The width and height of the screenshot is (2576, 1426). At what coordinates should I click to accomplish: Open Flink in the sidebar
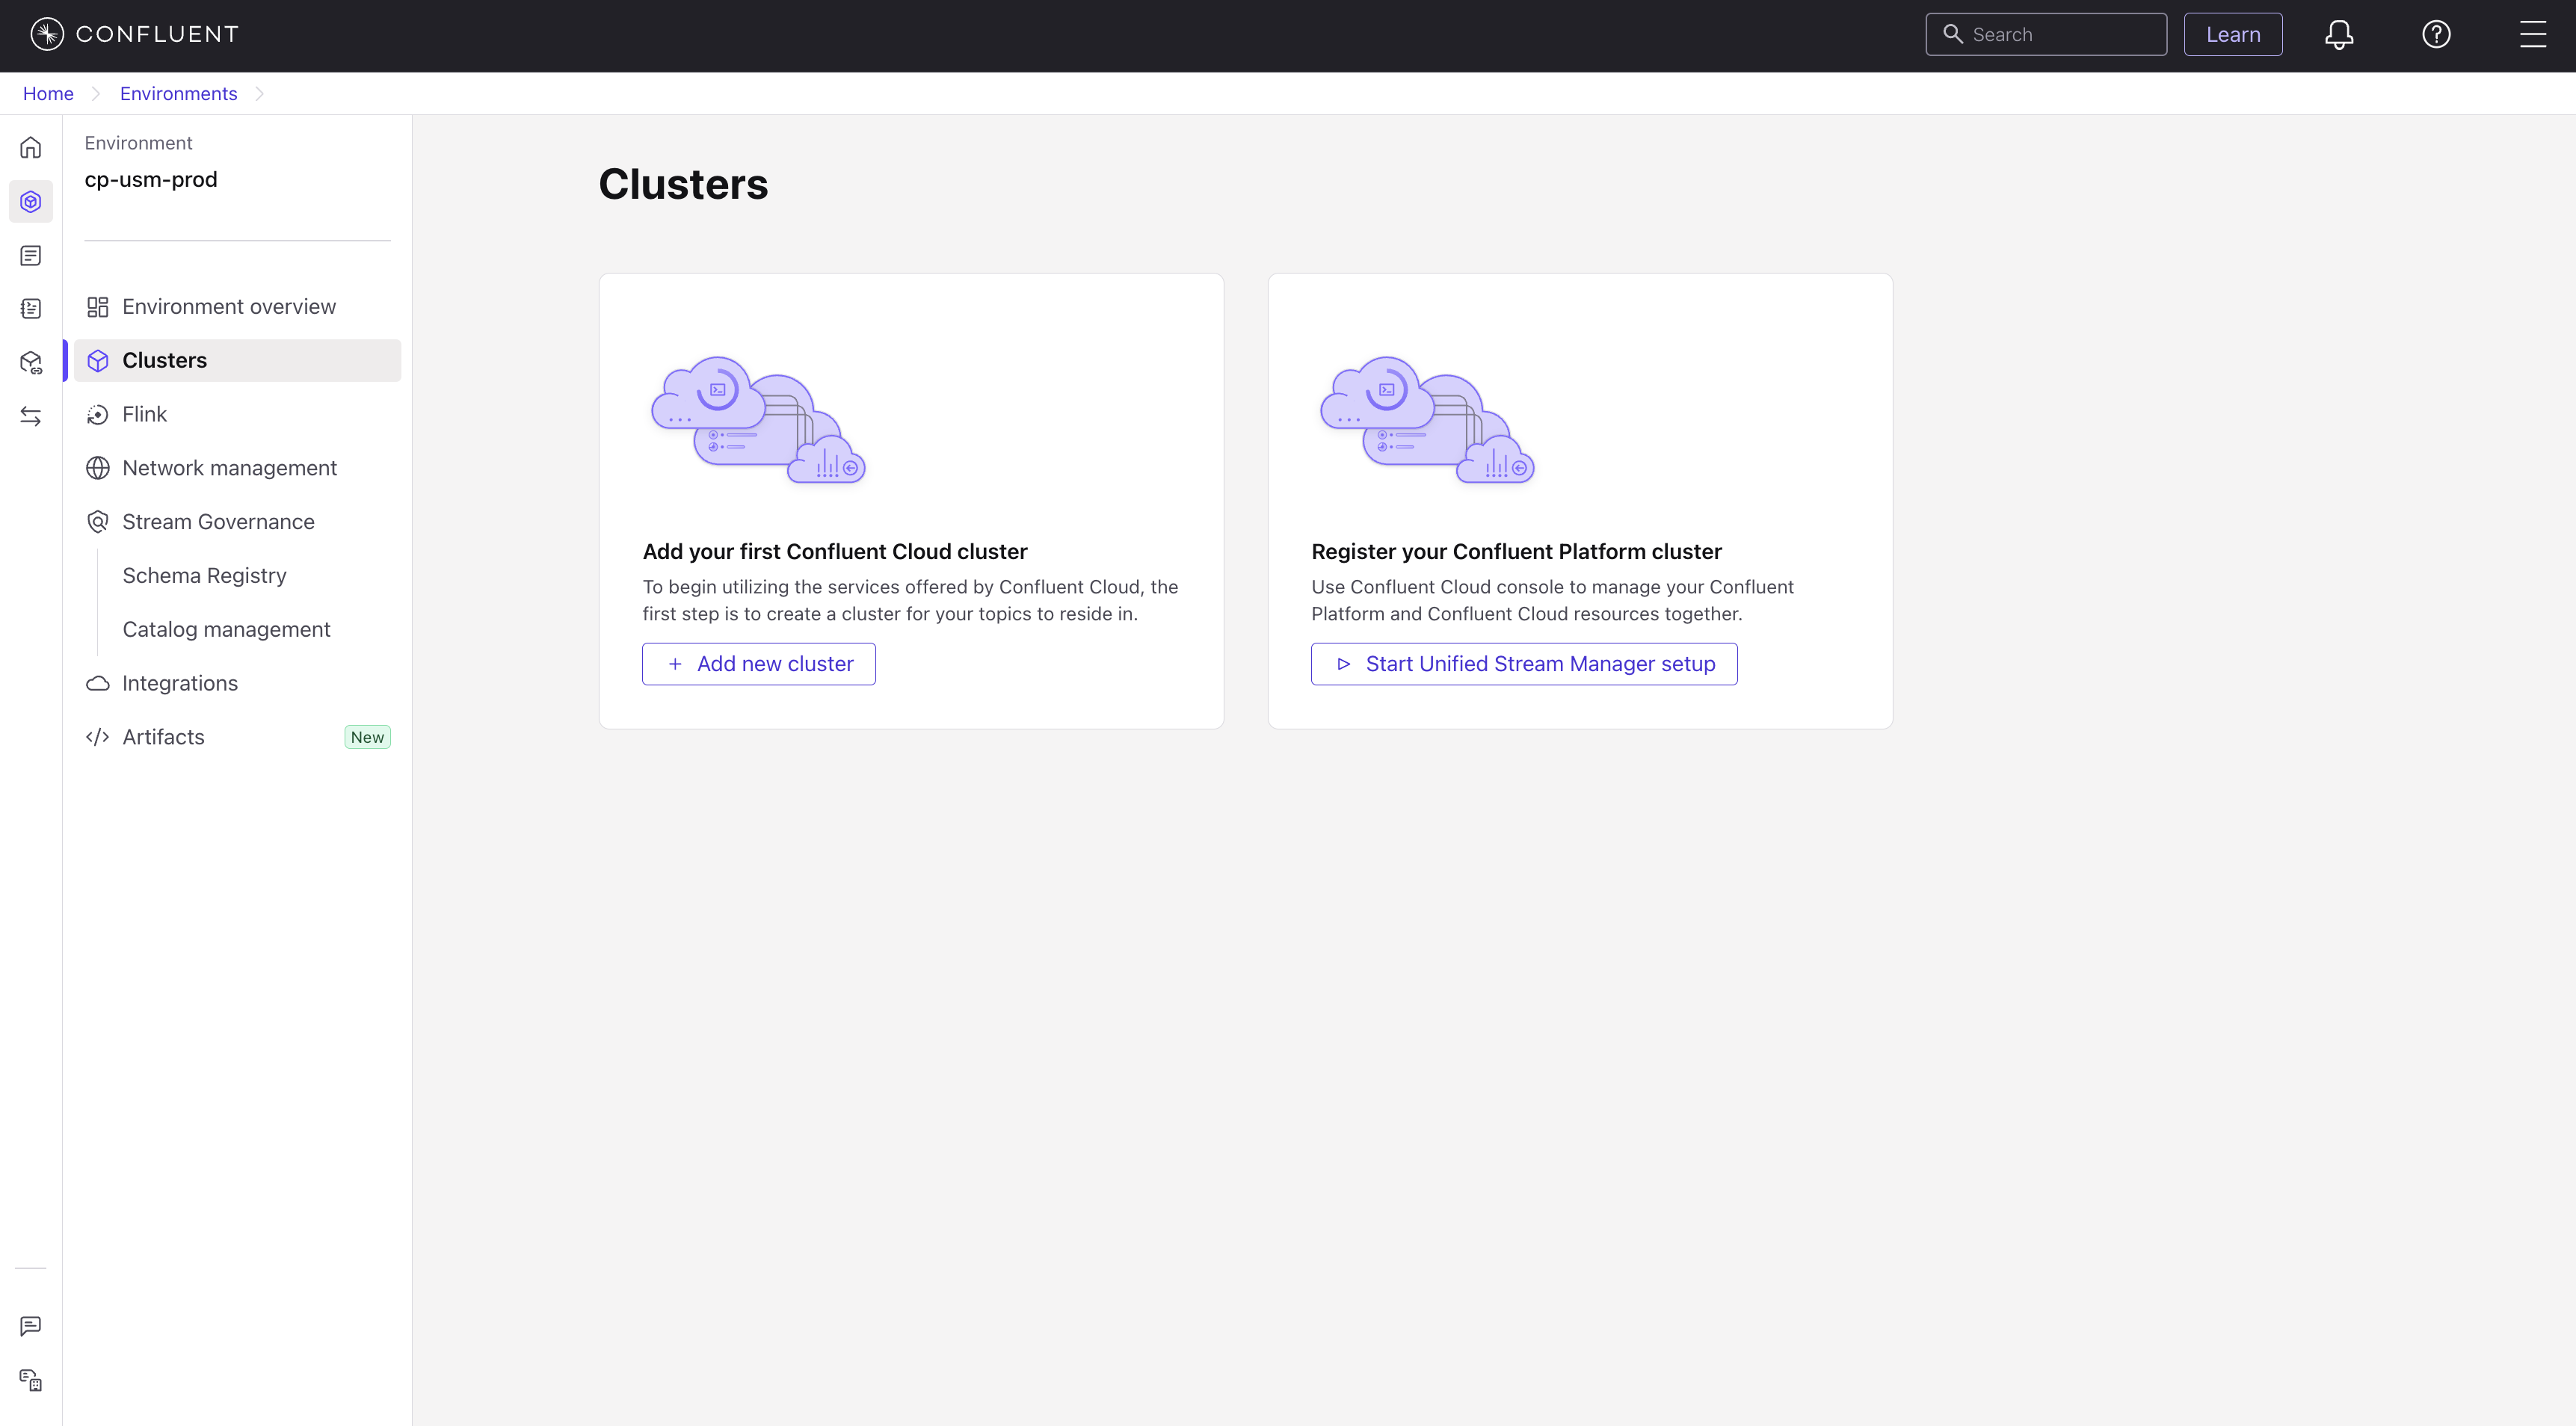tap(145, 414)
